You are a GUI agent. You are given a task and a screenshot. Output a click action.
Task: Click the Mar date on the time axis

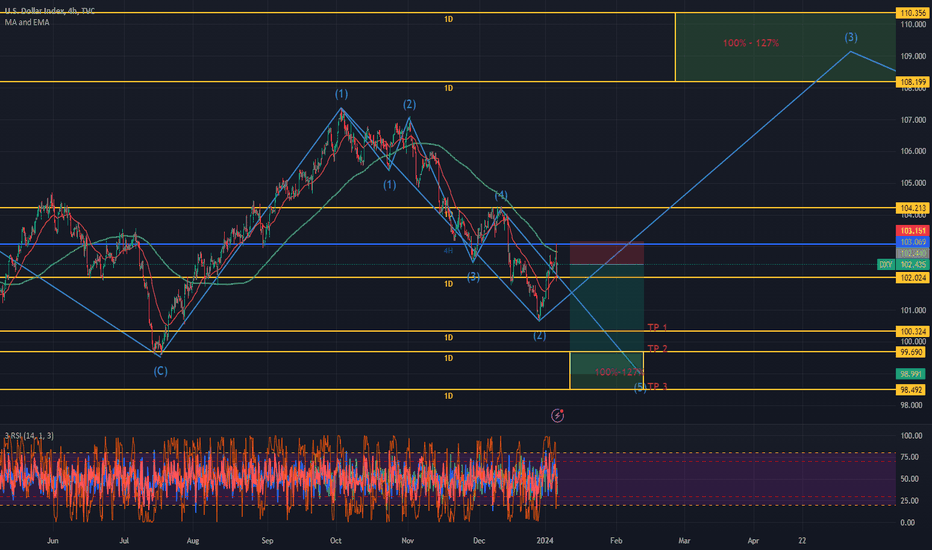(684, 540)
